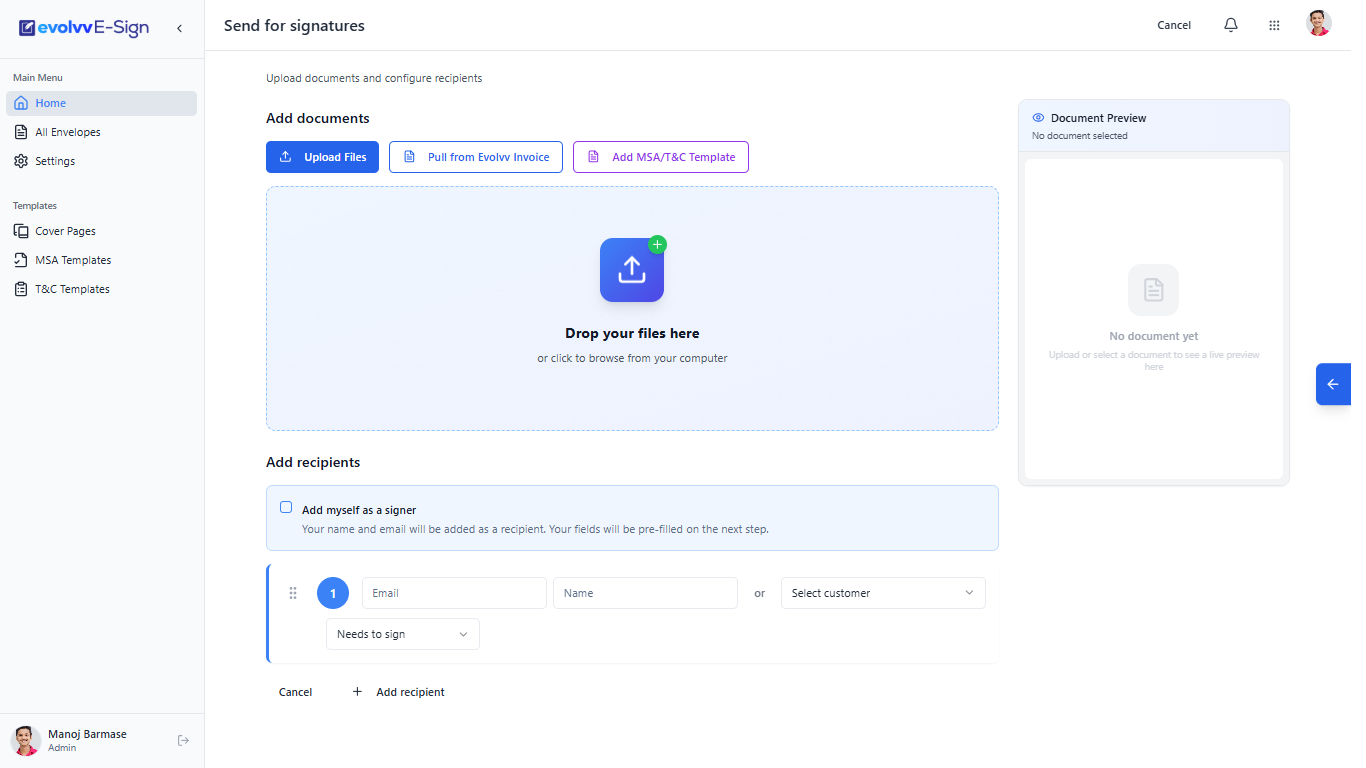Screen dimensions: 1366x768
Task: Click the Cancel link in header
Action: pos(1174,25)
